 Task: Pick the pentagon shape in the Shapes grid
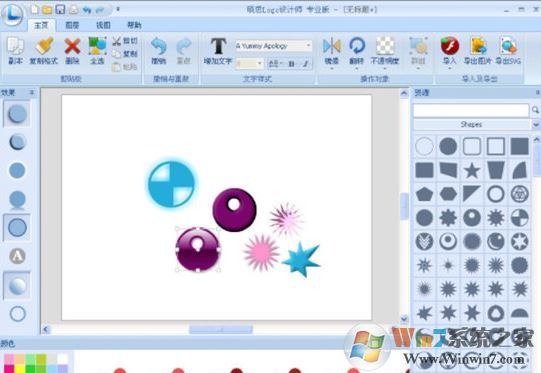tap(424, 194)
